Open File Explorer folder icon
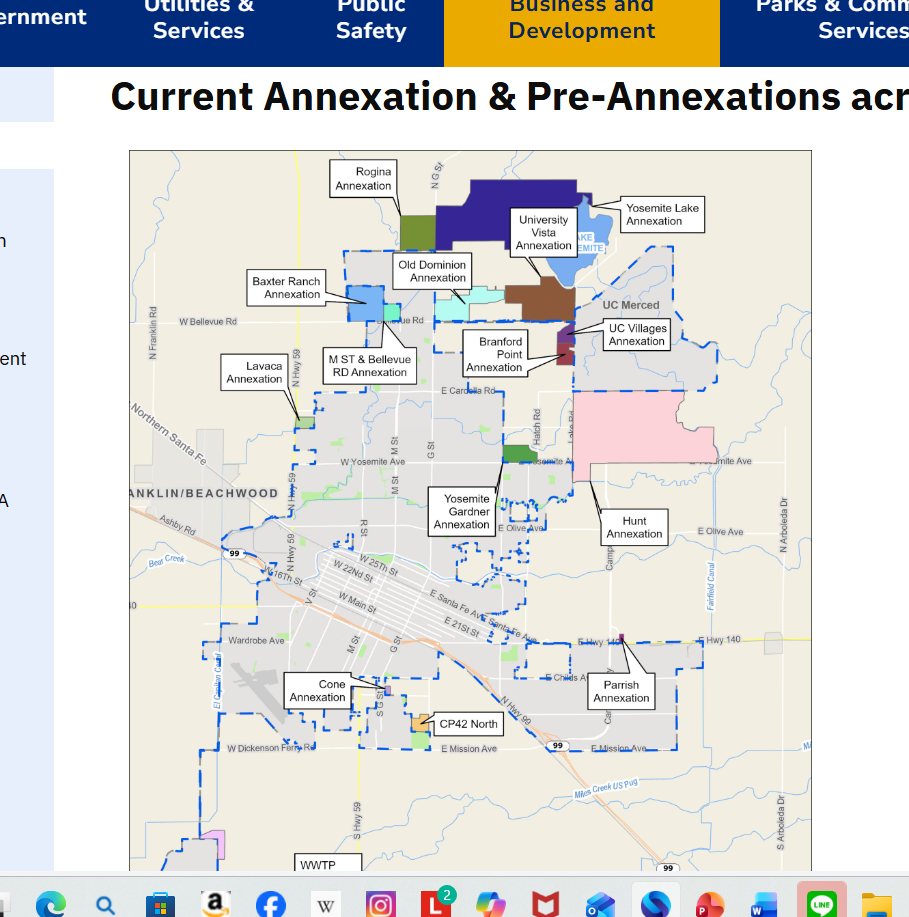Image resolution: width=909 pixels, height=917 pixels. click(876, 904)
